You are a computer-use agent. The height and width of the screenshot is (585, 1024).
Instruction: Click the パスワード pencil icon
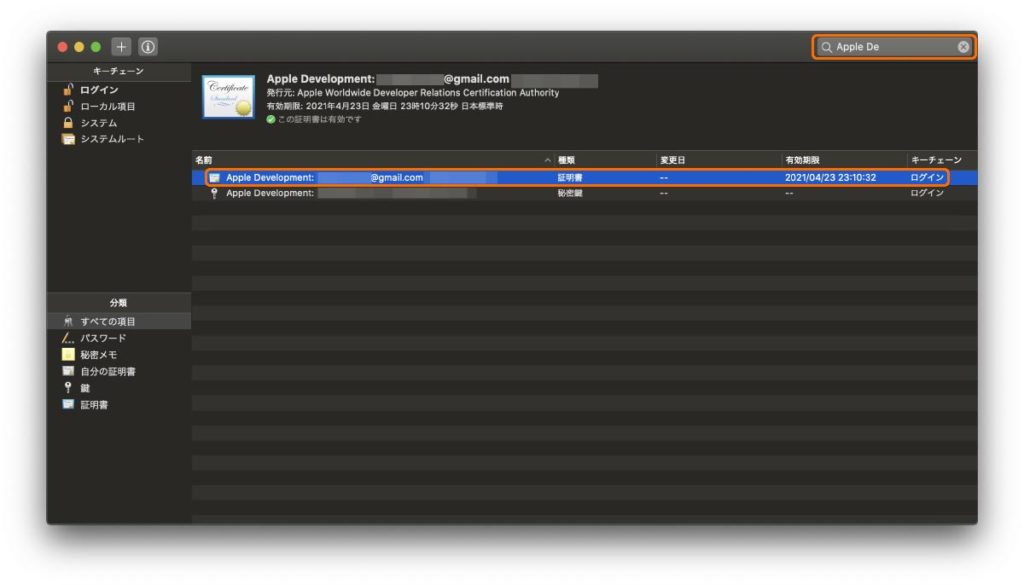(x=68, y=338)
